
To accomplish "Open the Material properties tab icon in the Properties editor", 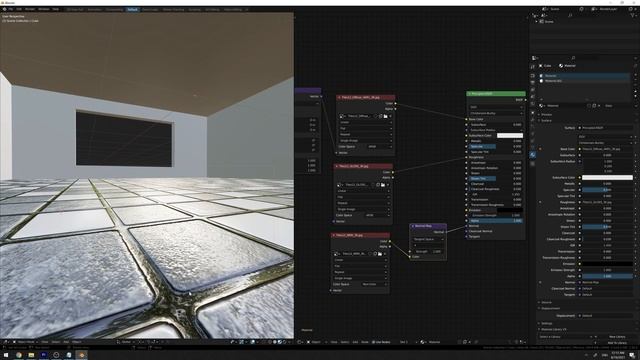I will point(533,155).
